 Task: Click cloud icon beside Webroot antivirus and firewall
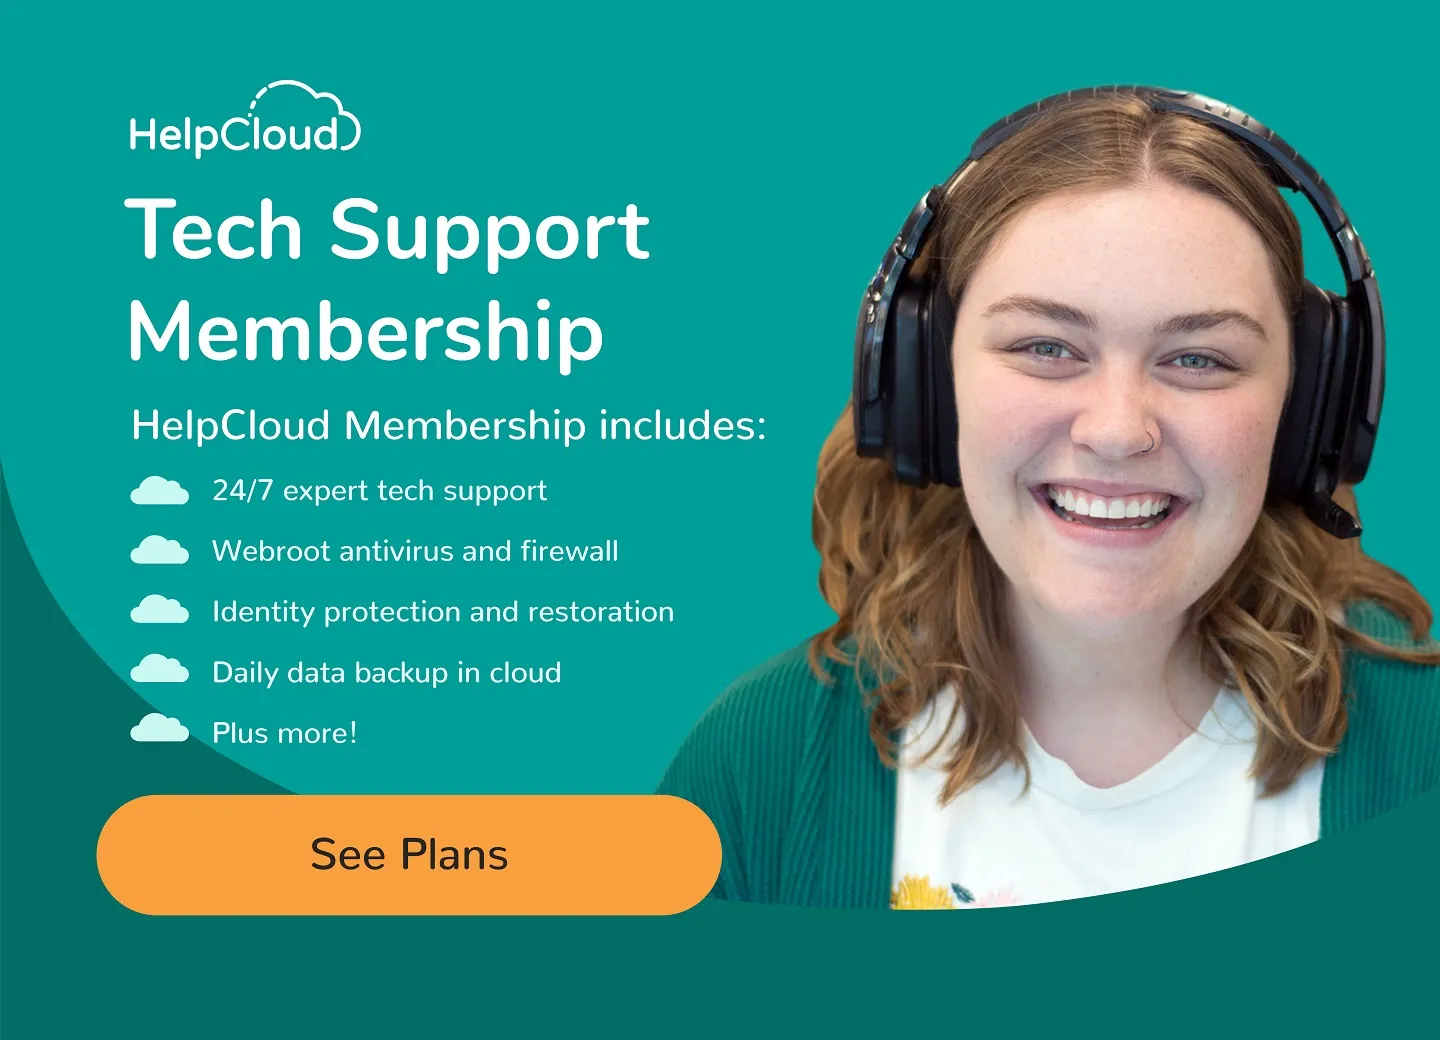(x=159, y=551)
